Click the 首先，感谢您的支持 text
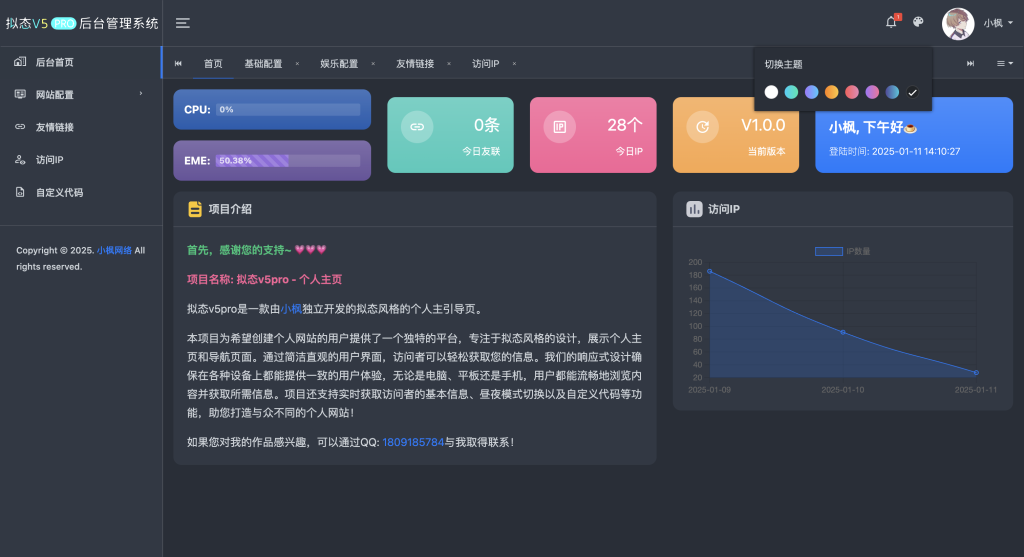Screen dimensions: 1024x557 pos(256,250)
